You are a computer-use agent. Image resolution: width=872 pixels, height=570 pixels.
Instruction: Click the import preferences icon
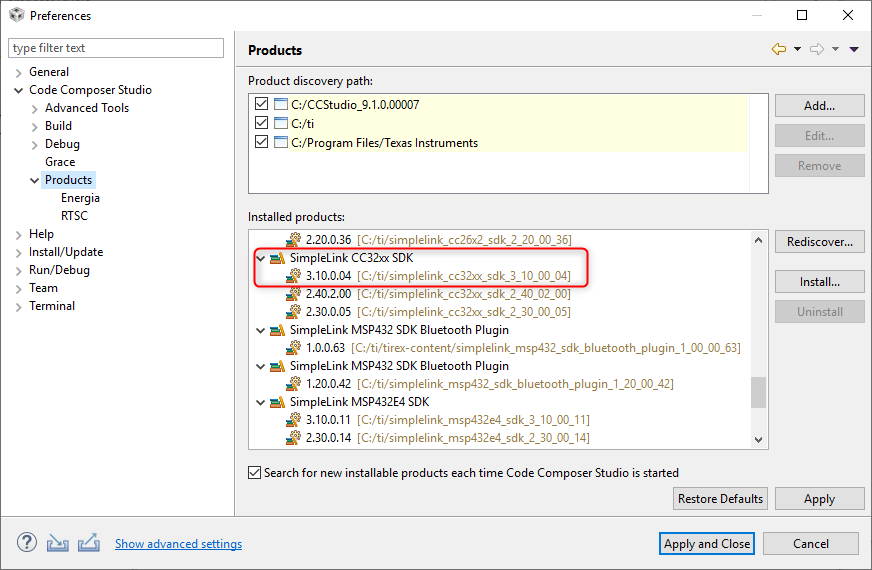(x=58, y=543)
